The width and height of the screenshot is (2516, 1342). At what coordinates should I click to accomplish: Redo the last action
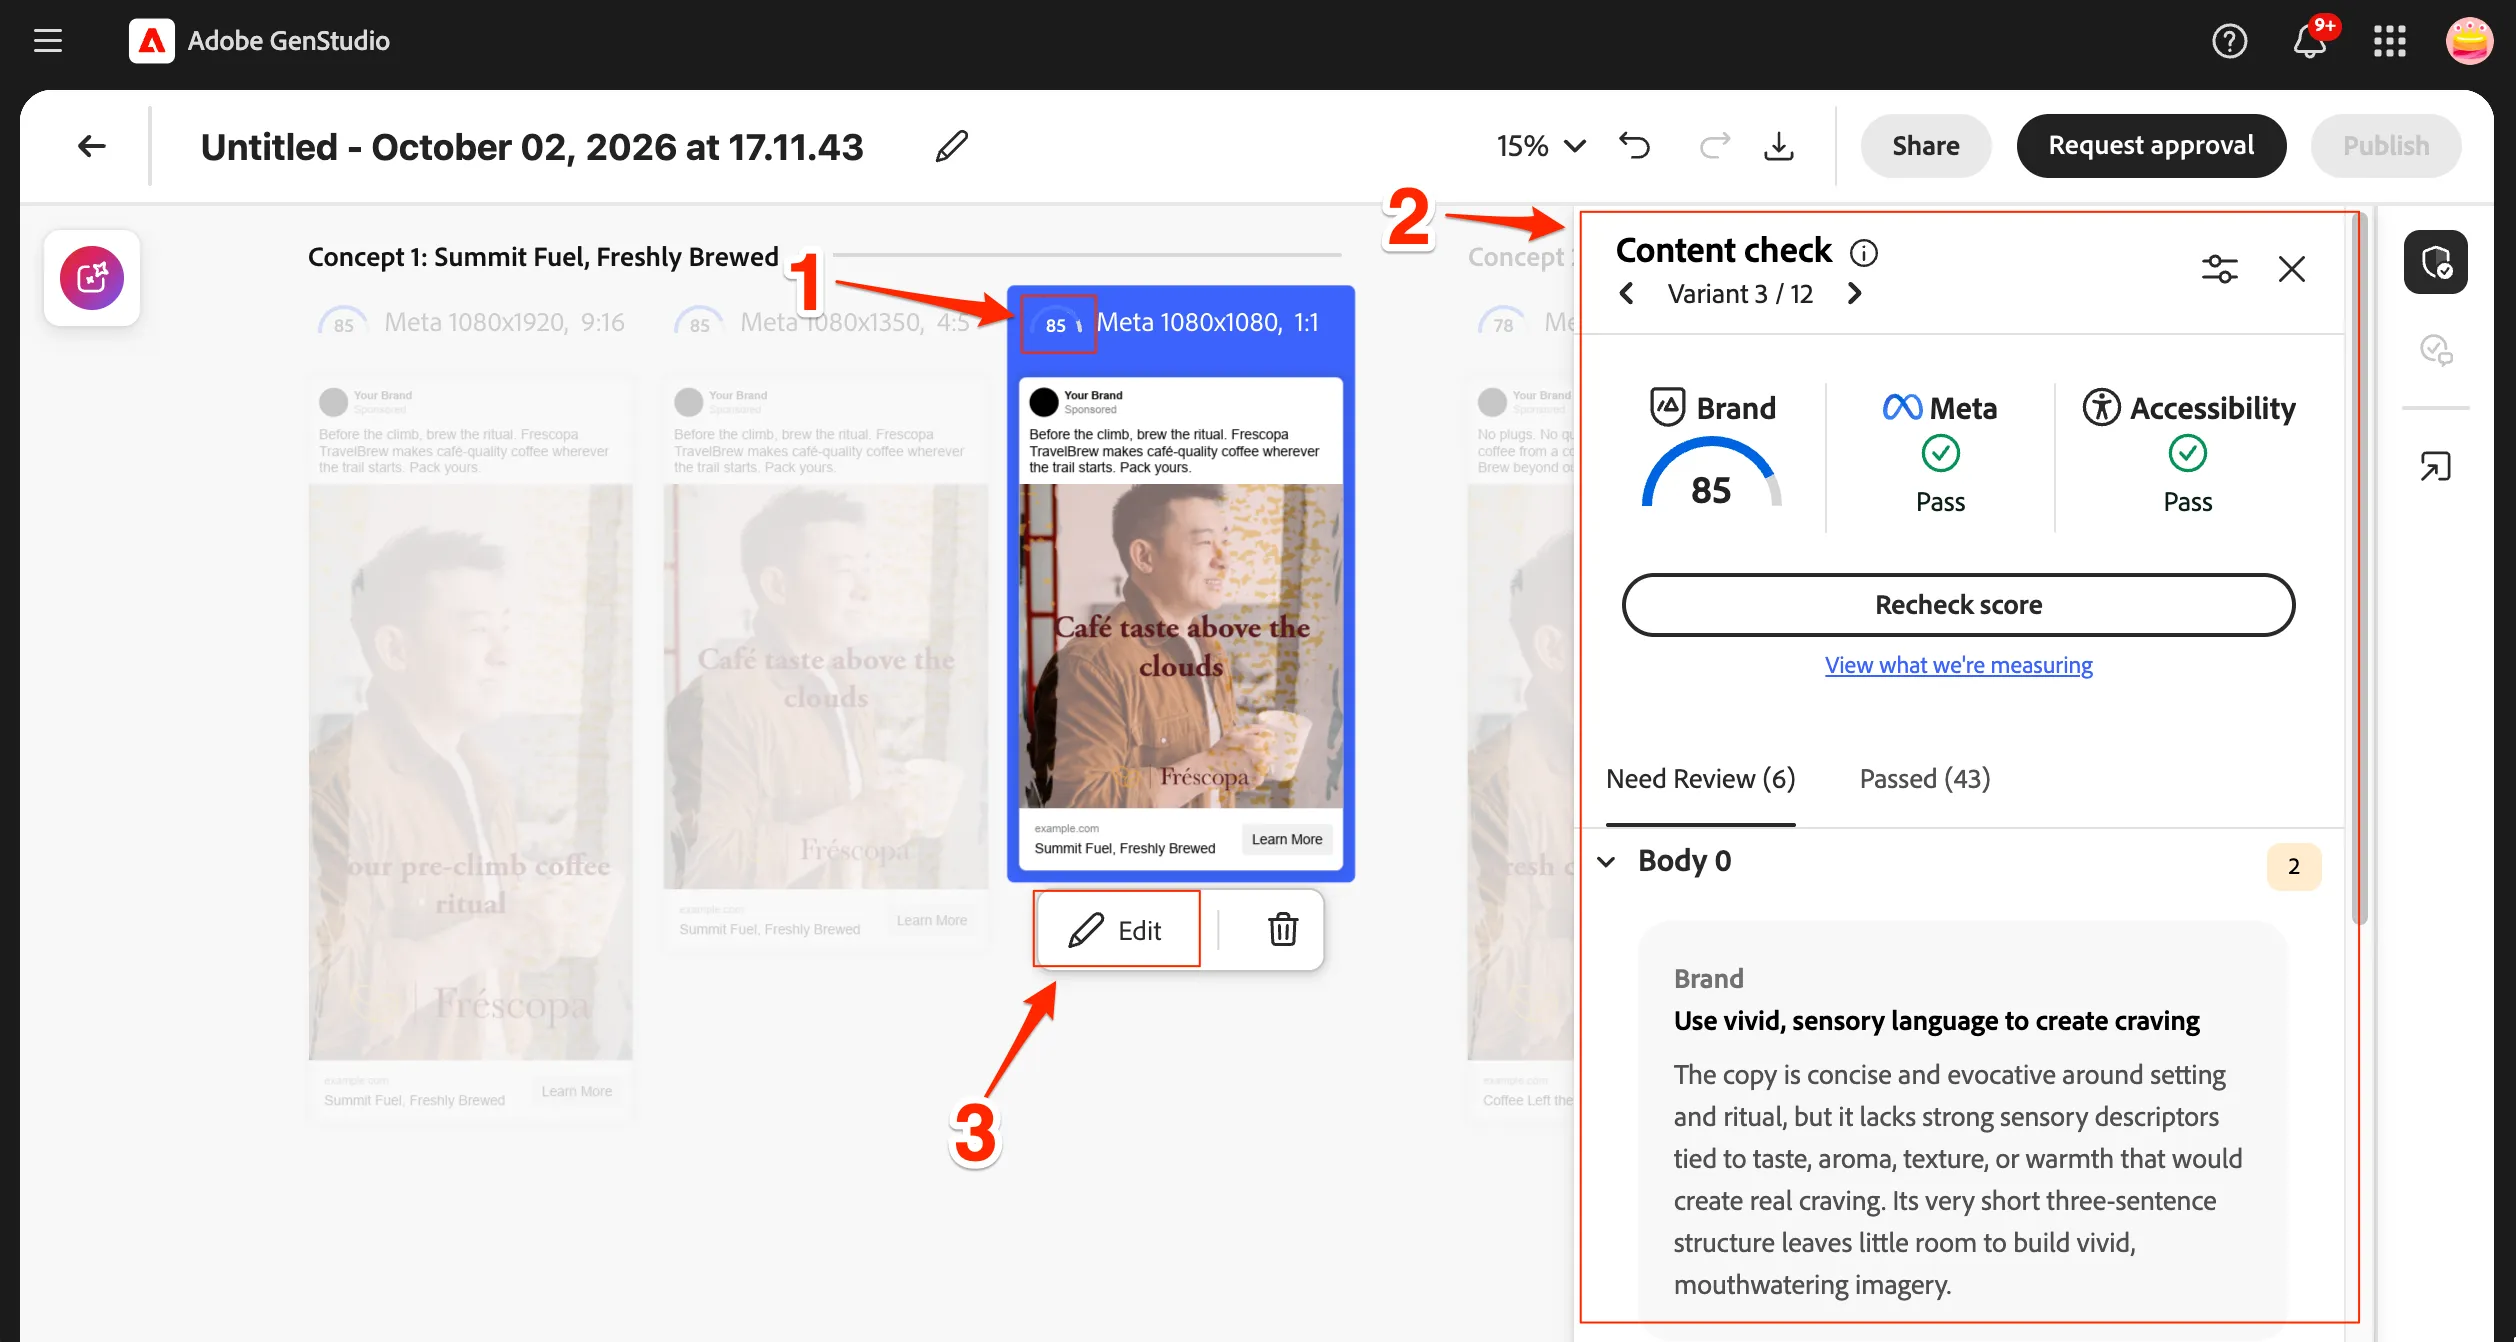1714,146
